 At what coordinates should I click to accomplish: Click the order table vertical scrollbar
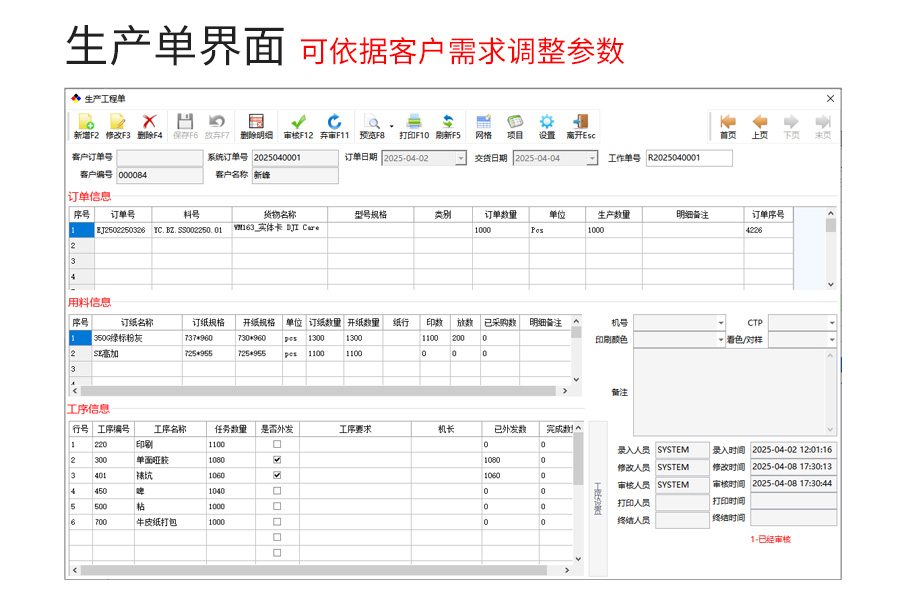coord(831,249)
